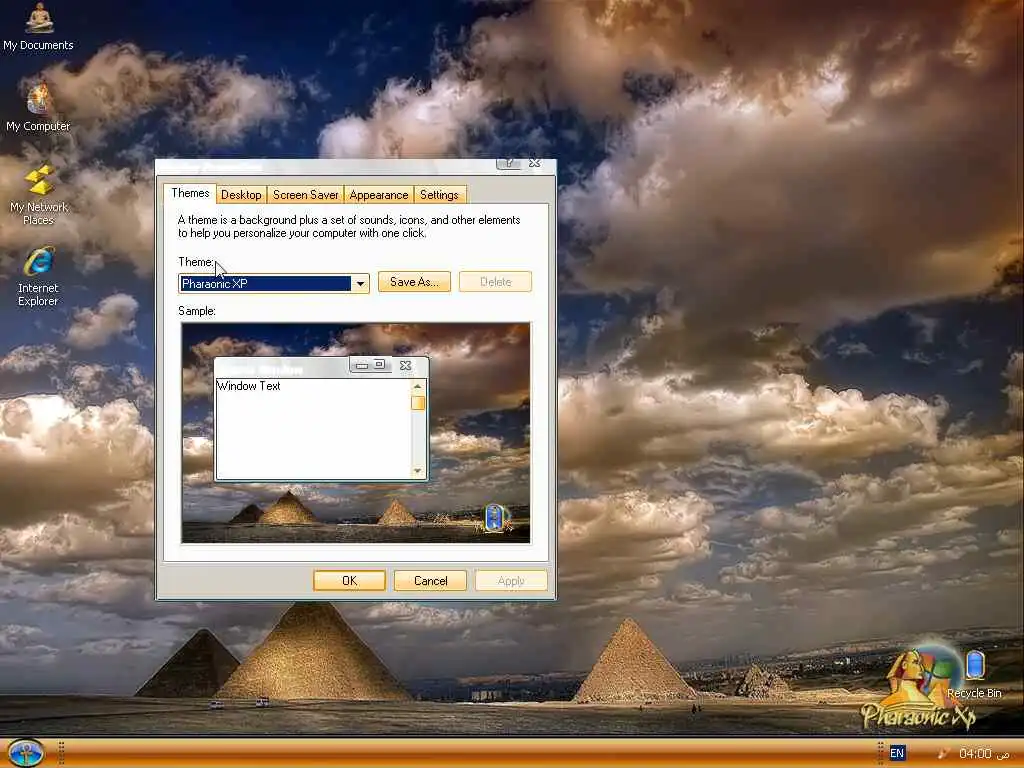Switch to the Themes tab
Viewport: 1024px width, 768px height.
point(190,193)
